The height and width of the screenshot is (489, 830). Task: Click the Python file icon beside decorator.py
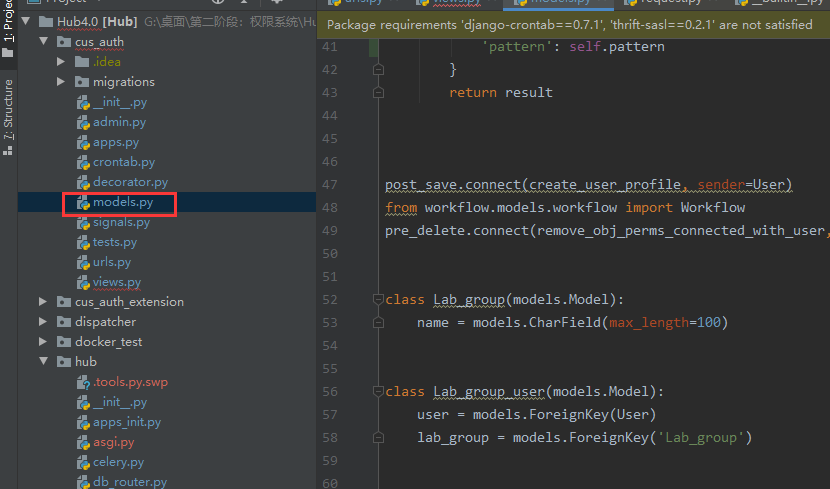point(83,183)
